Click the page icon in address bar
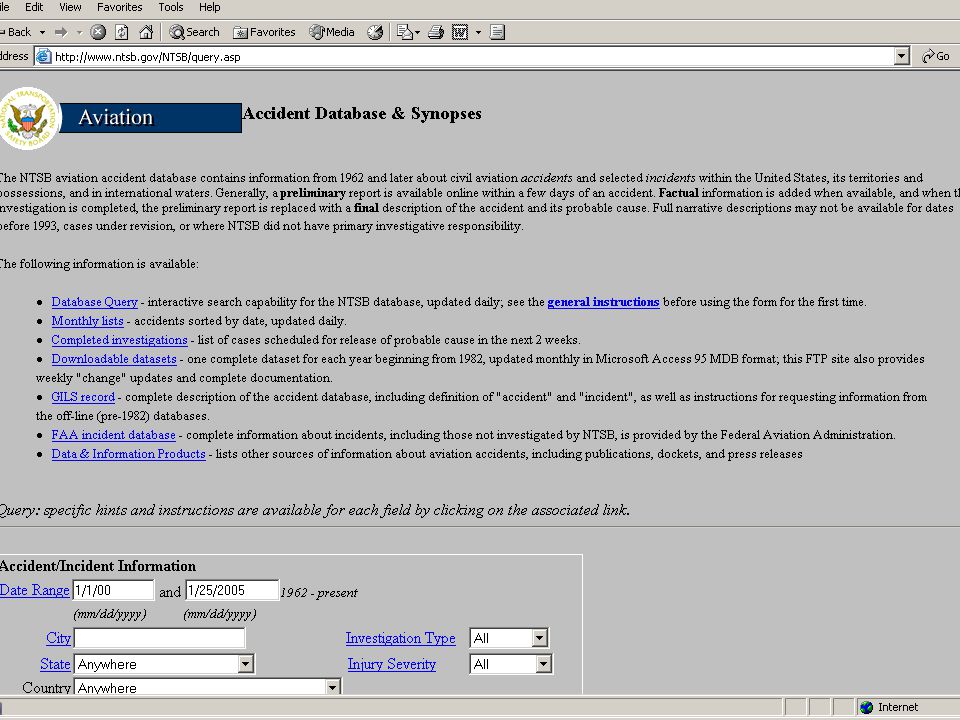 pos(43,56)
